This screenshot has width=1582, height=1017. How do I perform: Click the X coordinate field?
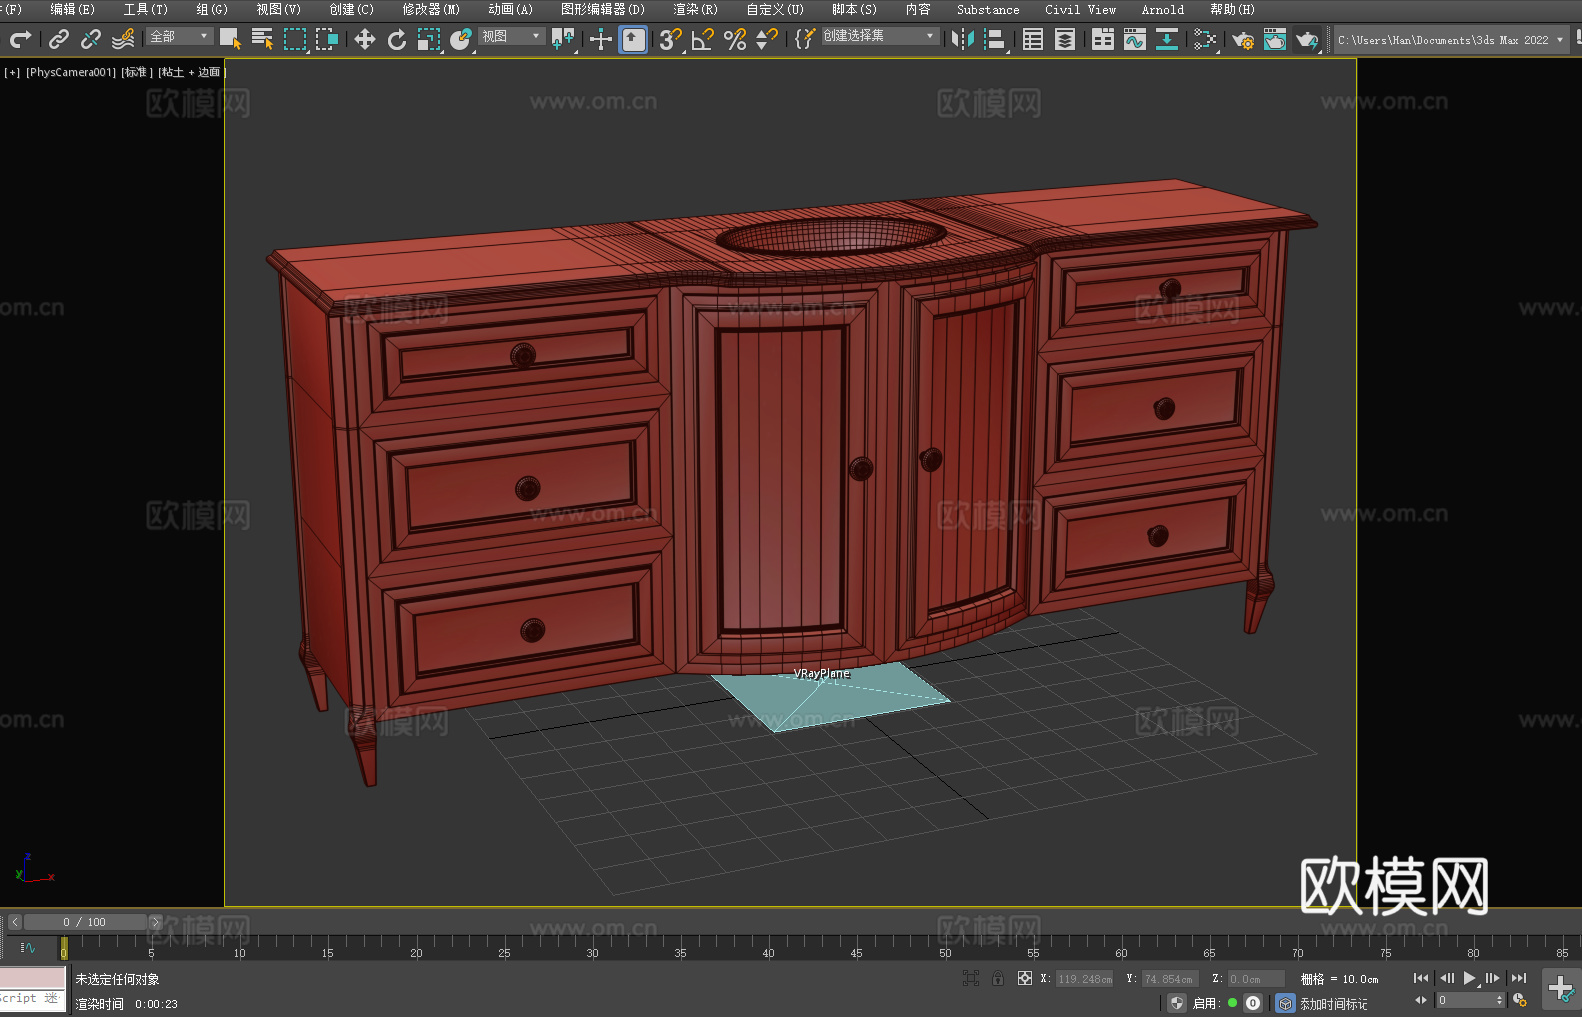coord(1085,979)
